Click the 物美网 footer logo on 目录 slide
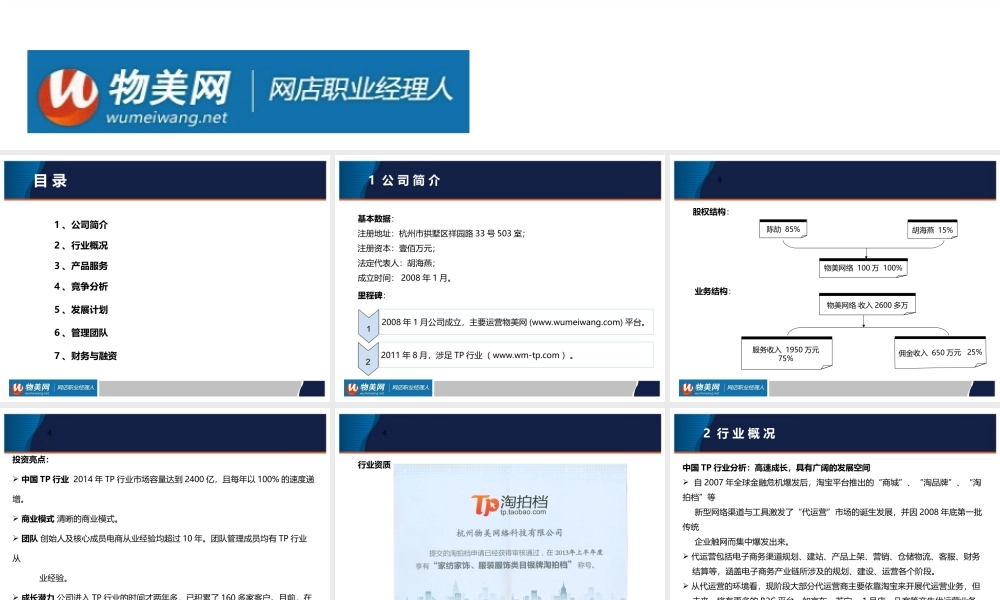 (53, 388)
